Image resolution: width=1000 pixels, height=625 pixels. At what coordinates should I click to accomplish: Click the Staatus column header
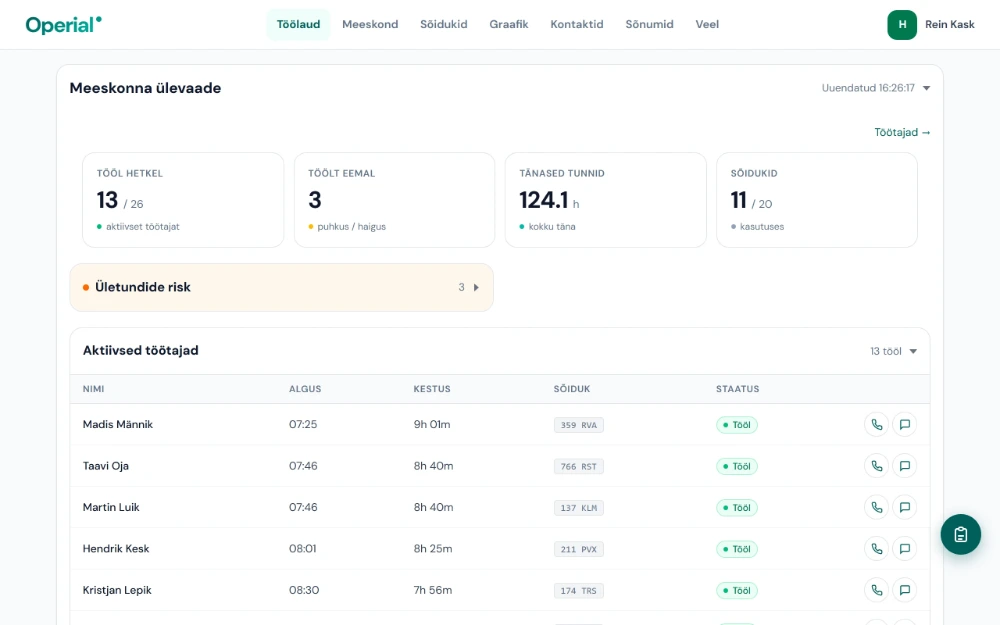click(737, 389)
